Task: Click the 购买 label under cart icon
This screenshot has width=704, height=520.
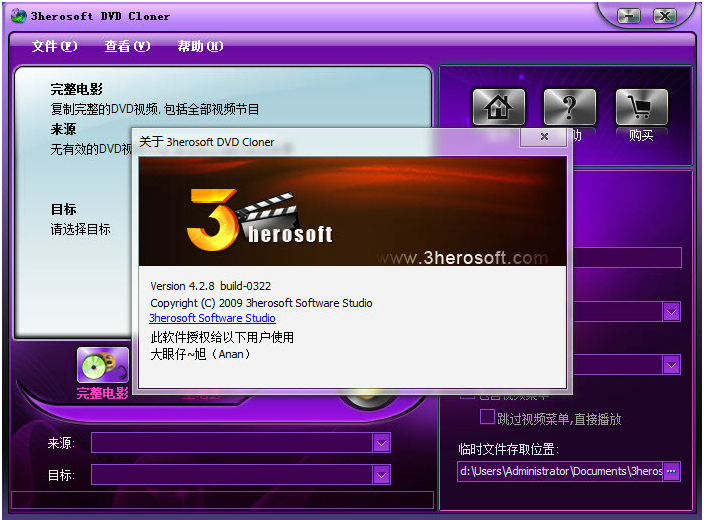Action: pos(641,135)
